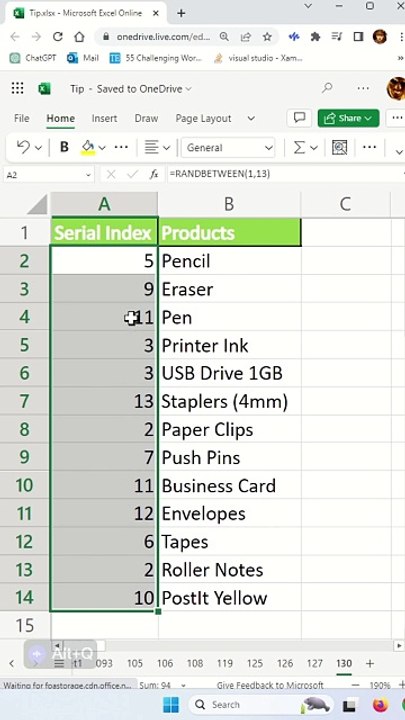Toggle Bold formatting button
The width and height of the screenshot is (405, 720).
(64, 147)
